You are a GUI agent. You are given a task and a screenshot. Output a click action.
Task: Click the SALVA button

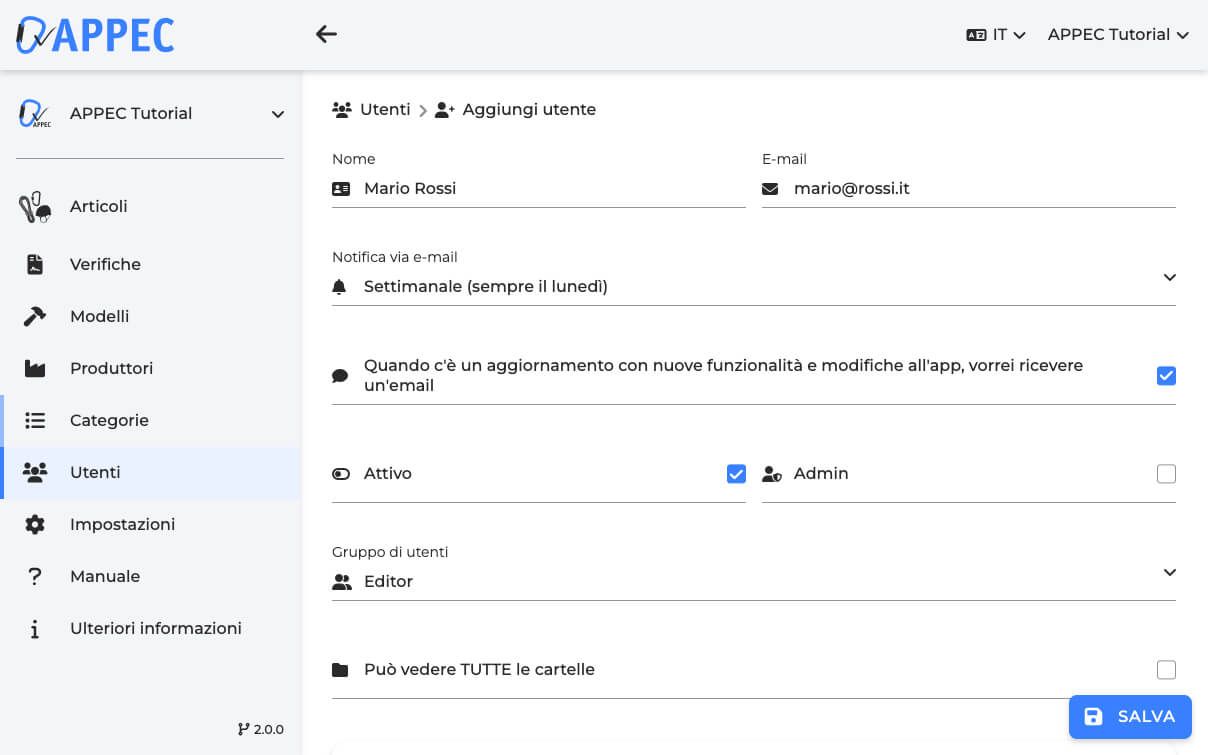1130,716
